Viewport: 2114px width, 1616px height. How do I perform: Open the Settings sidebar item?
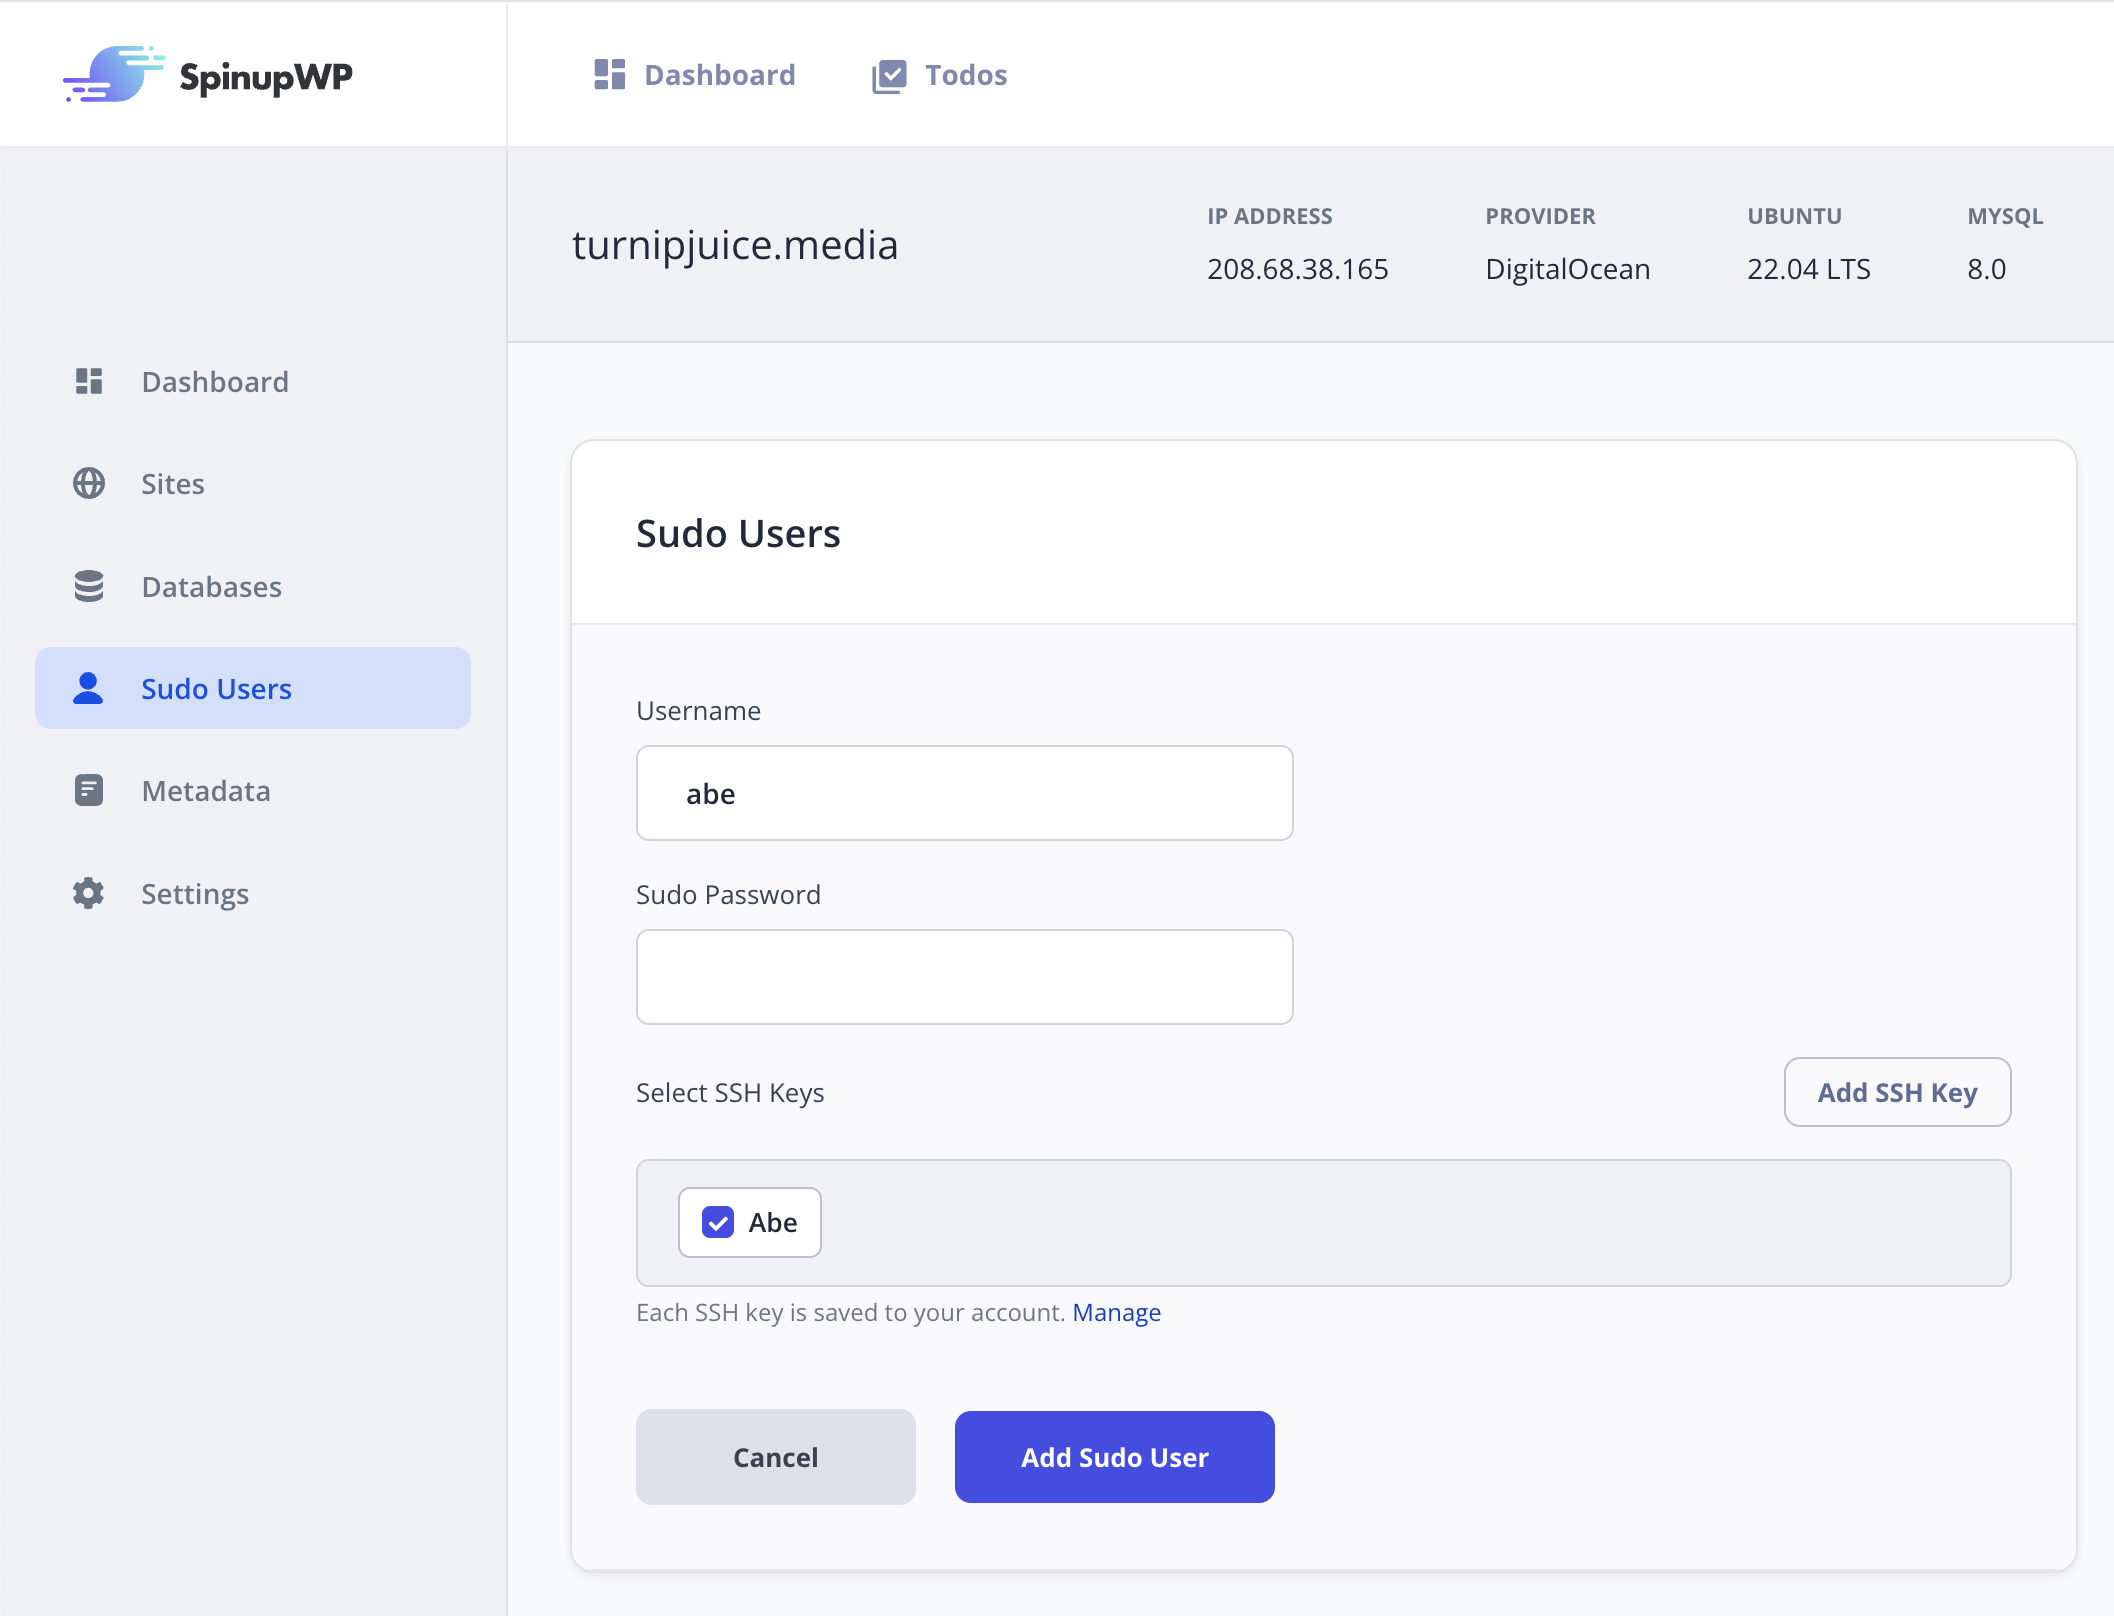253,893
